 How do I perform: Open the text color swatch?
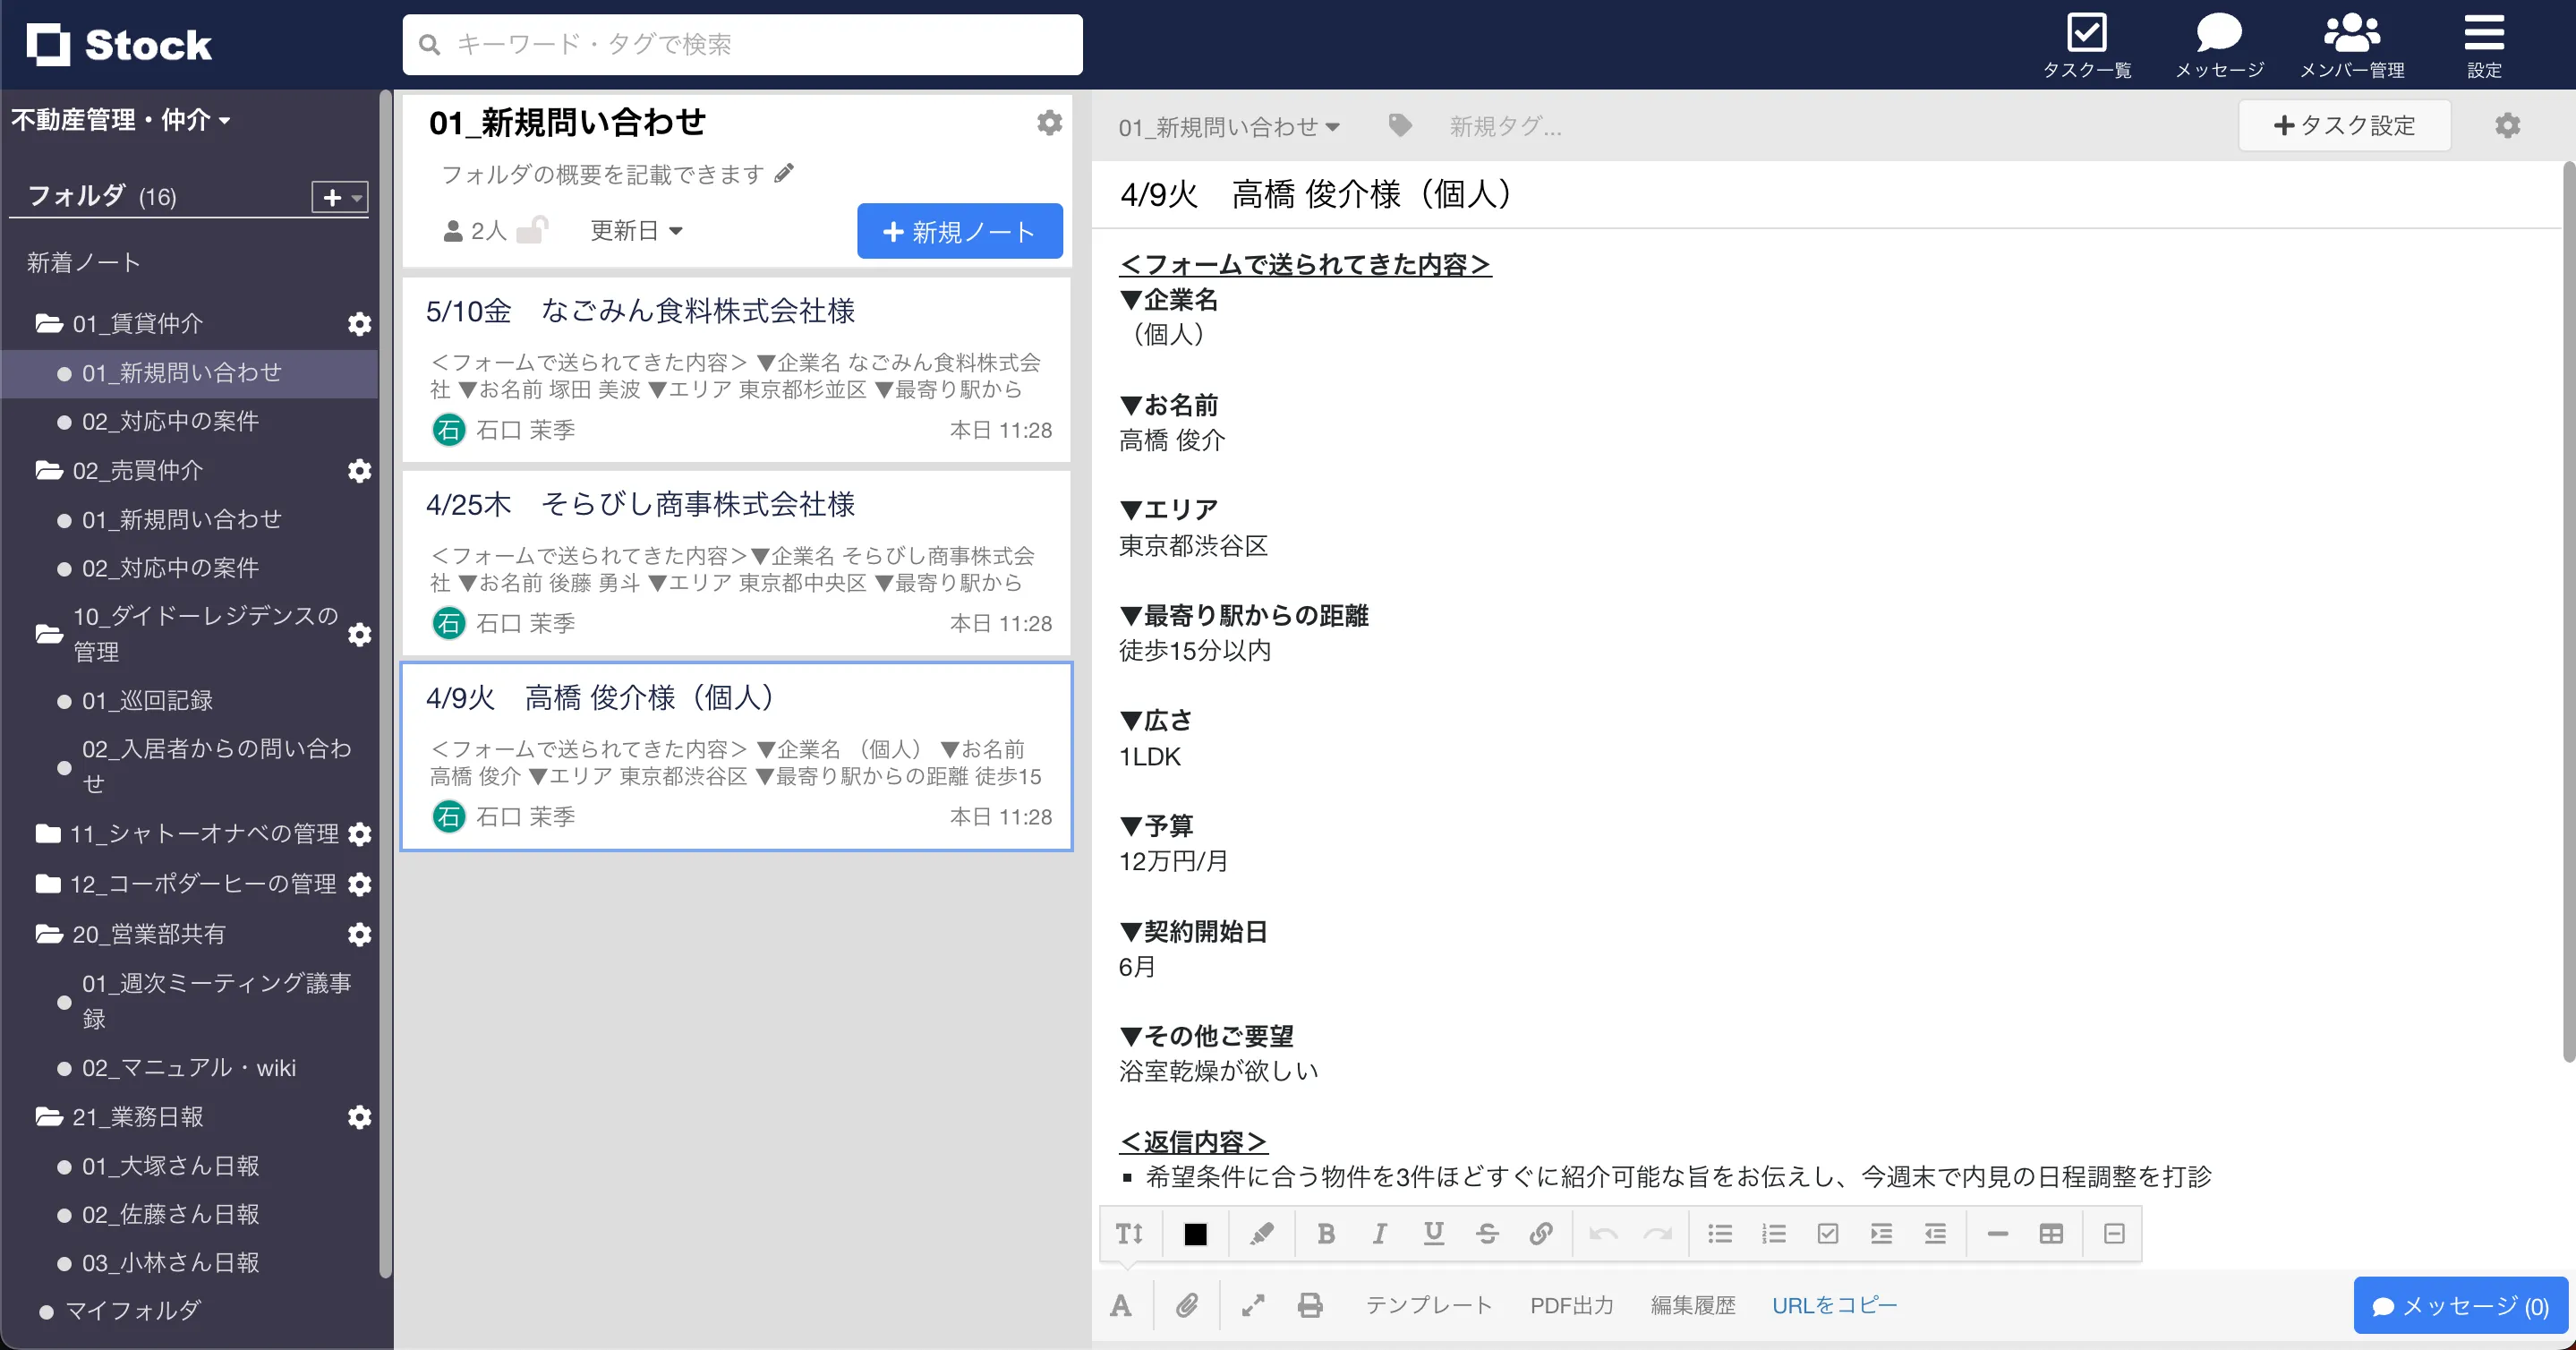coord(1196,1233)
